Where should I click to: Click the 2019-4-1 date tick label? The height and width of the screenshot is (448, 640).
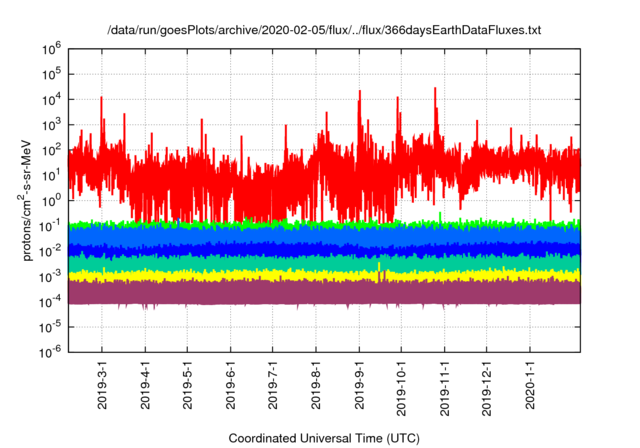(145, 386)
